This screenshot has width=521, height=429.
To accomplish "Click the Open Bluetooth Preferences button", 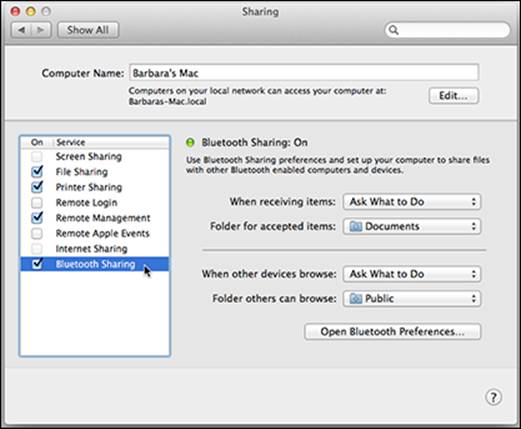I will 392,332.
